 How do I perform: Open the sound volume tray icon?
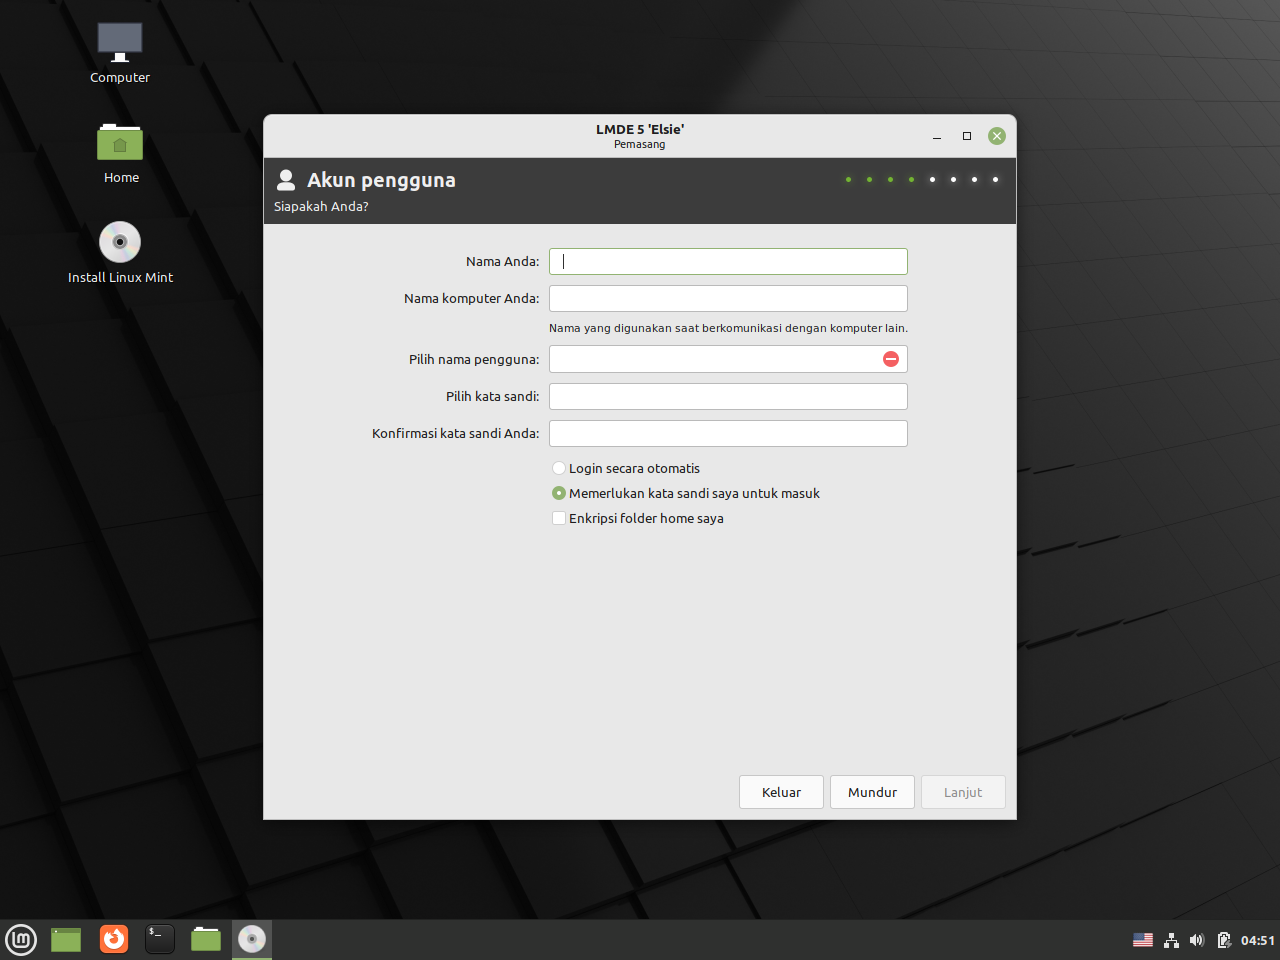coord(1197,940)
